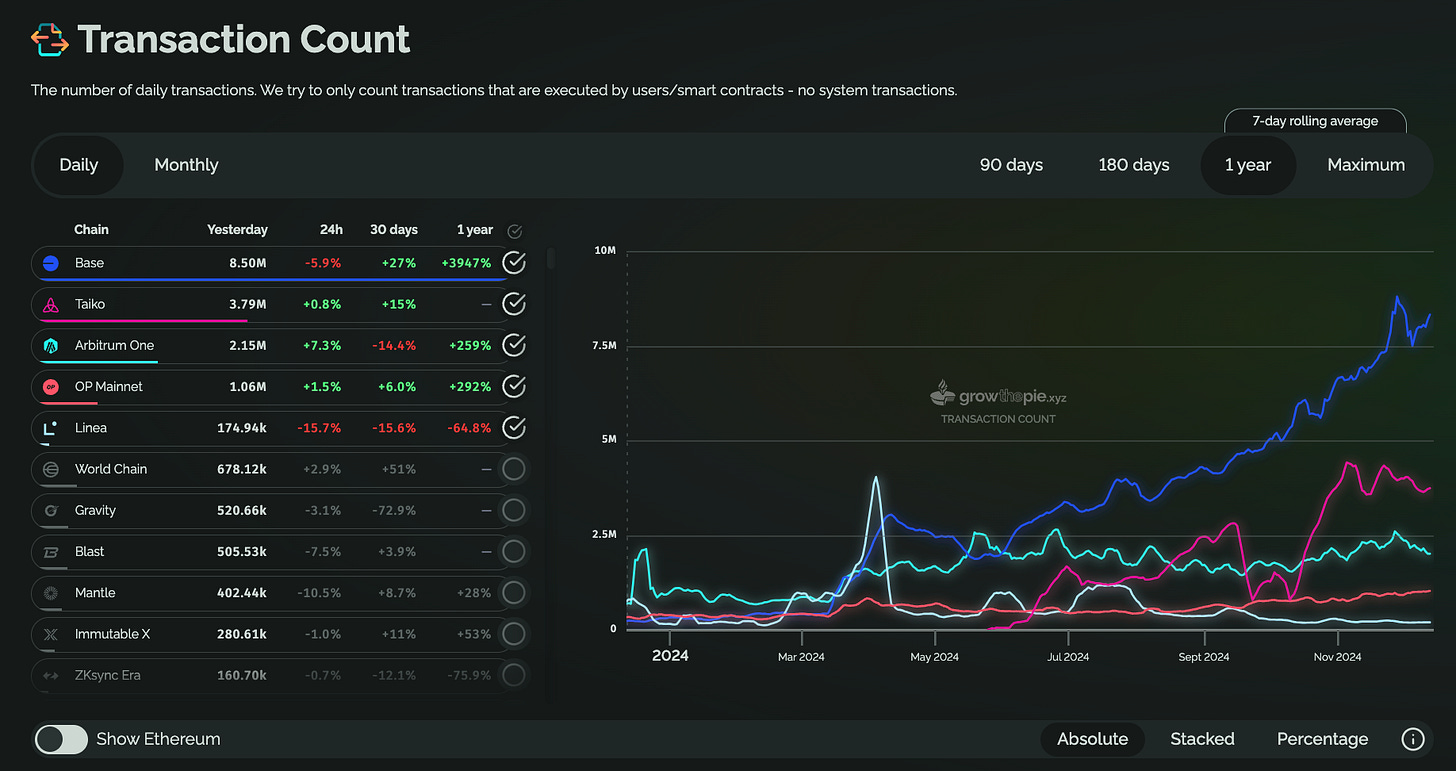Viewport: 1456px width, 771px height.
Task: Click Arbitrum One's 2.15M value
Action: [x=246, y=345]
